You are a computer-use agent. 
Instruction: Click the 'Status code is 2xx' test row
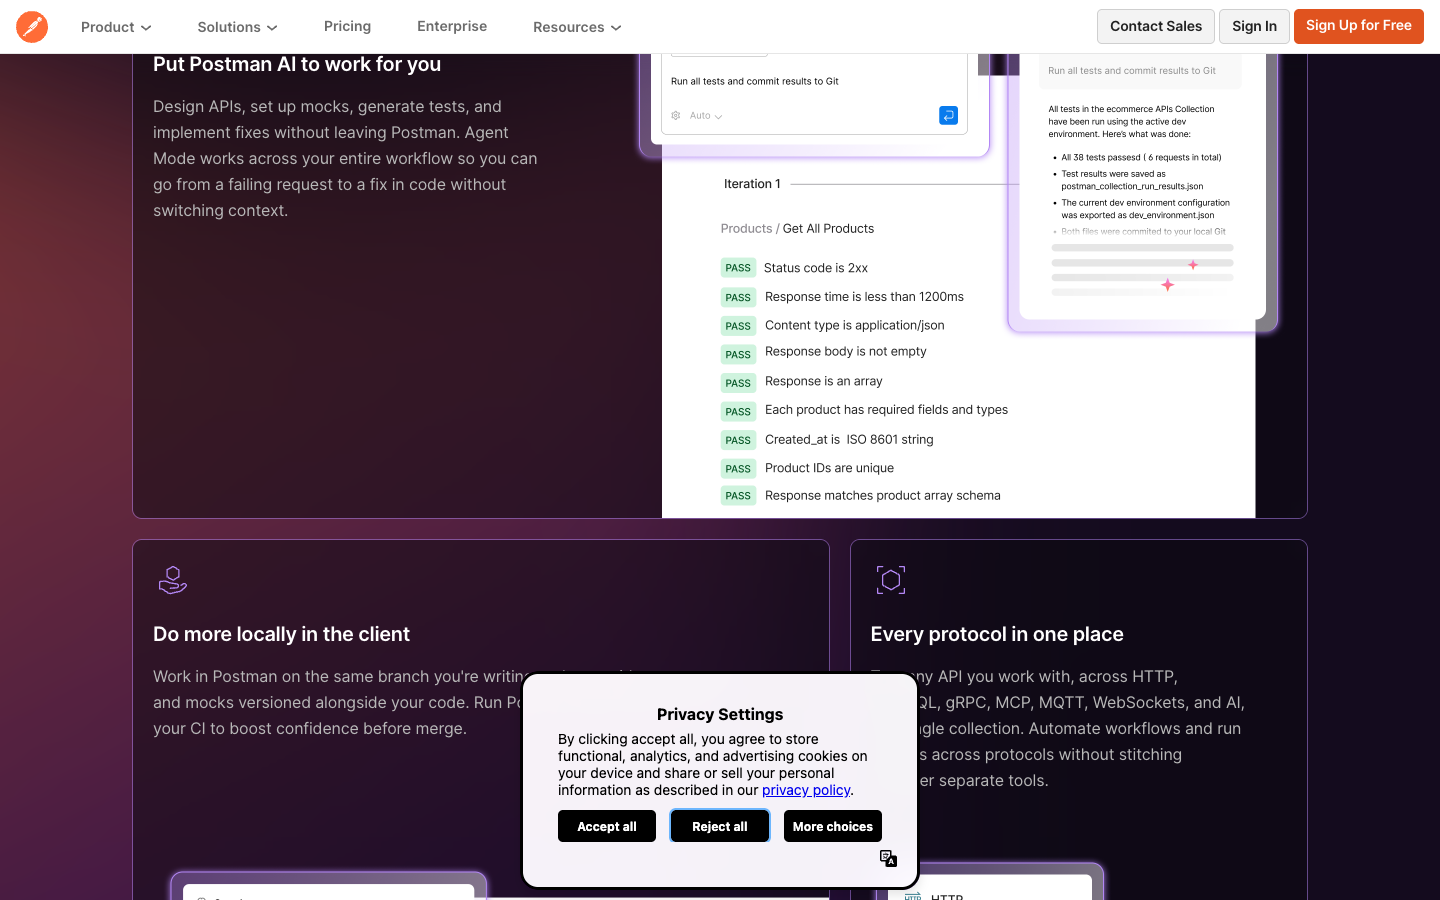tap(816, 268)
